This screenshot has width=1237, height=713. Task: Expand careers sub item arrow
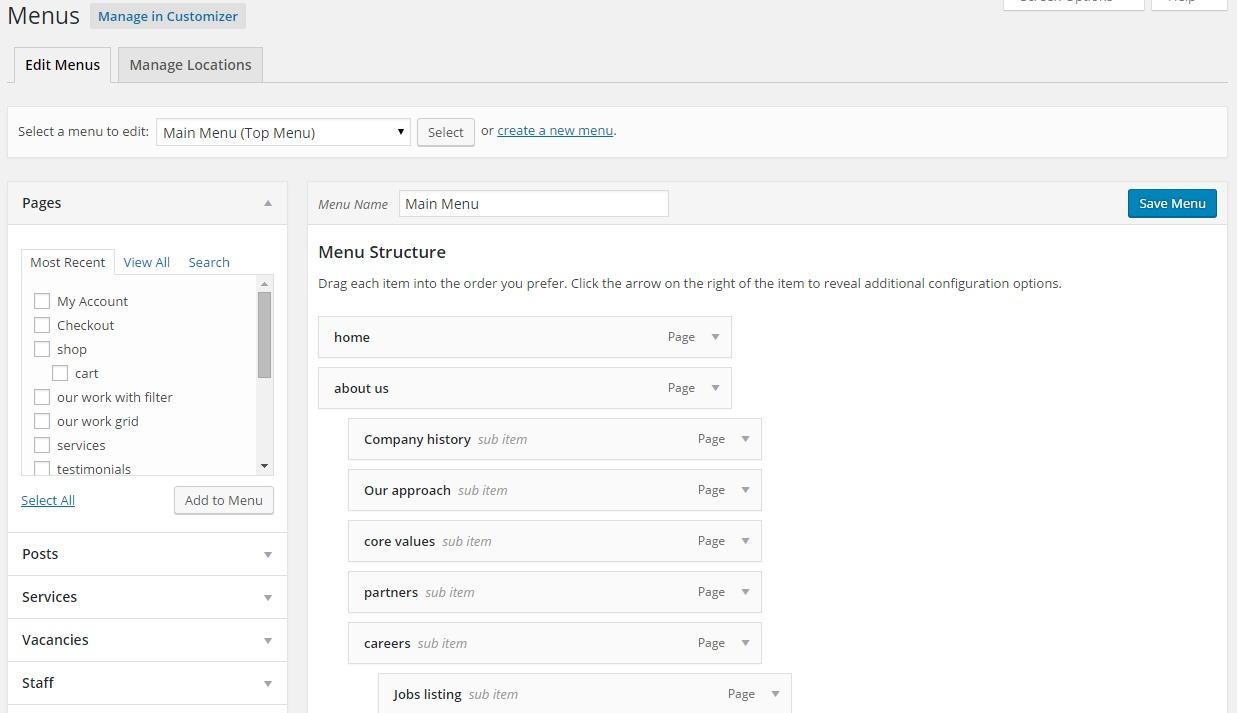[745, 643]
